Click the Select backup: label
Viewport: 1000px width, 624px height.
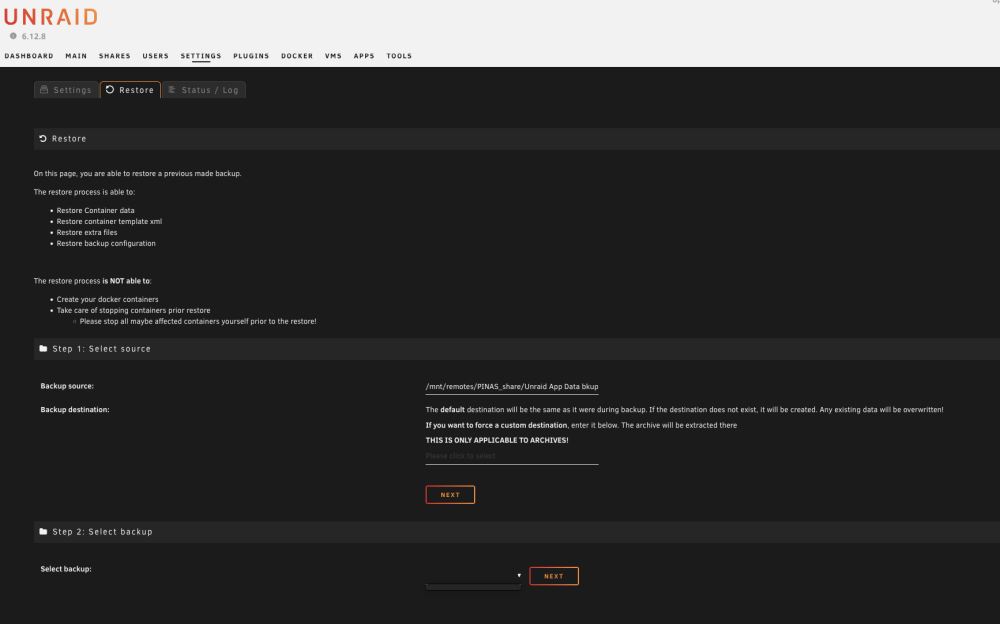click(66, 569)
